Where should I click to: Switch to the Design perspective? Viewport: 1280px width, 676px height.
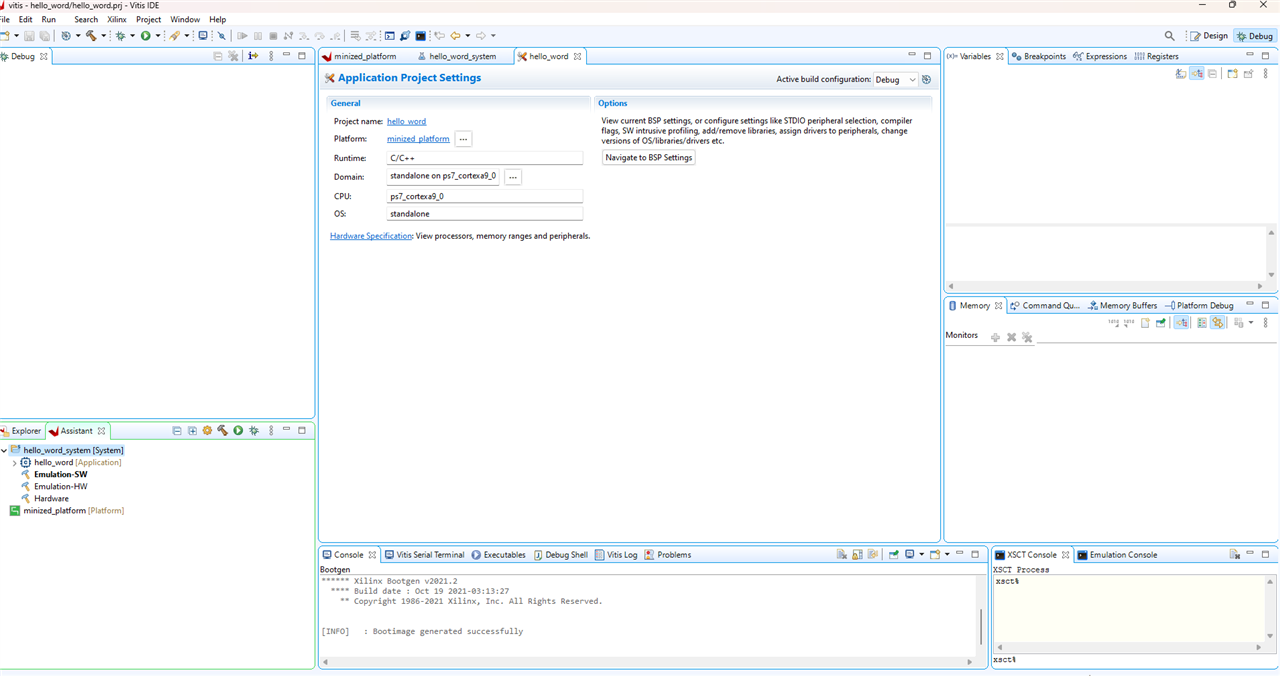[x=1209, y=36]
